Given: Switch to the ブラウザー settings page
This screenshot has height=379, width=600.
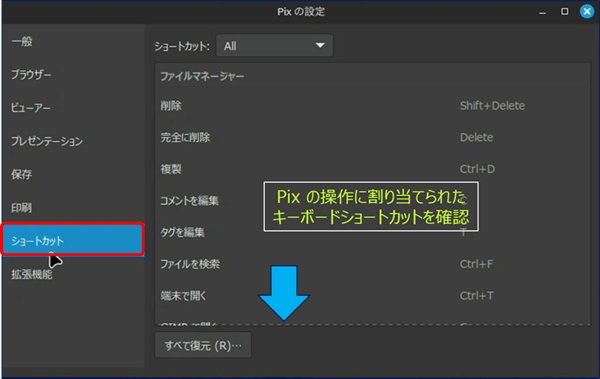Looking at the screenshot, I should coord(73,75).
